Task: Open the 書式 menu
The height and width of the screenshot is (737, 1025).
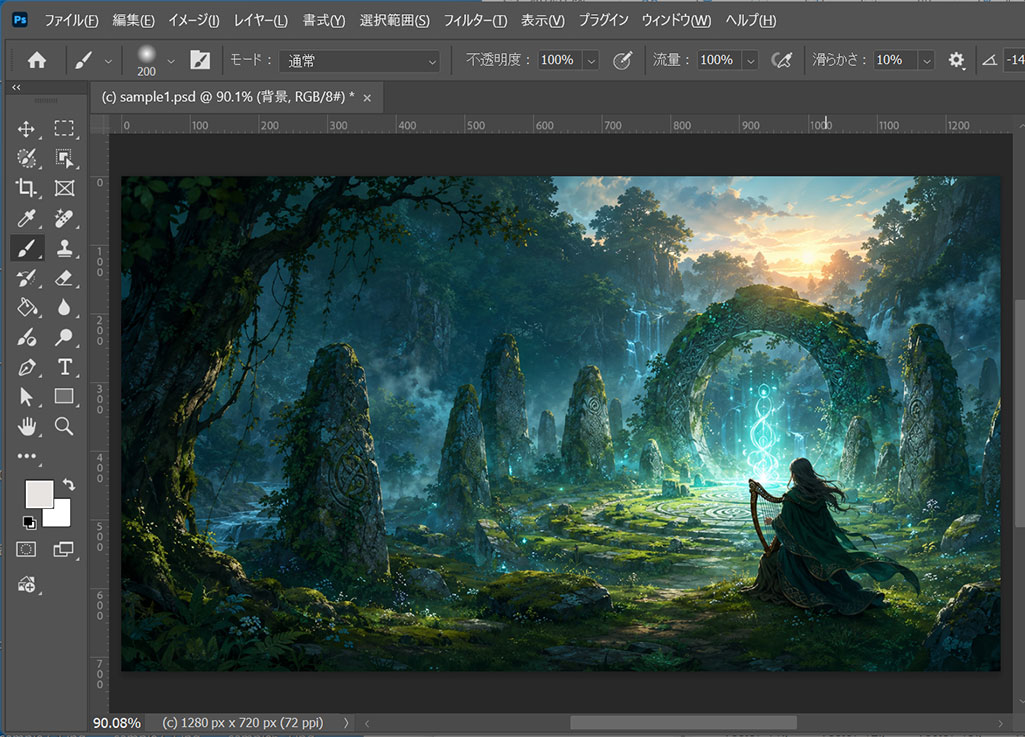Action: pos(324,20)
